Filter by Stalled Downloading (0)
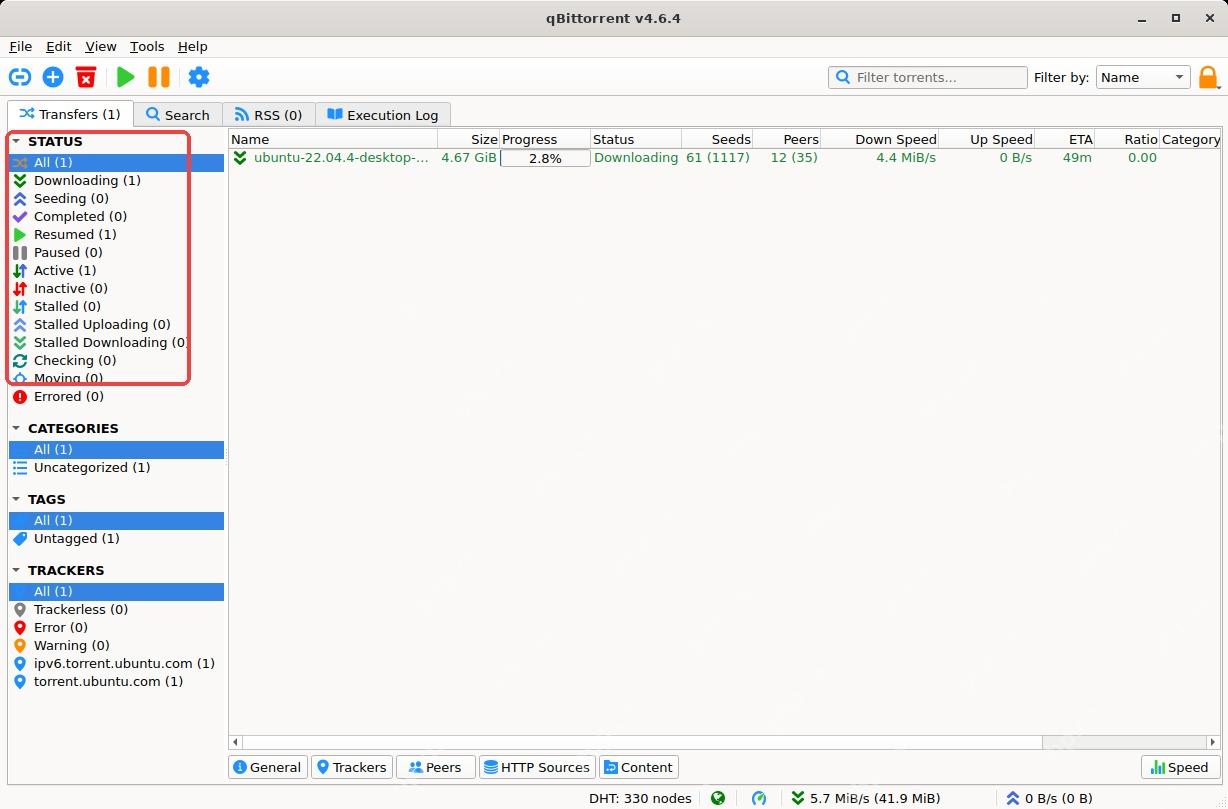The image size is (1228, 809). (110, 342)
